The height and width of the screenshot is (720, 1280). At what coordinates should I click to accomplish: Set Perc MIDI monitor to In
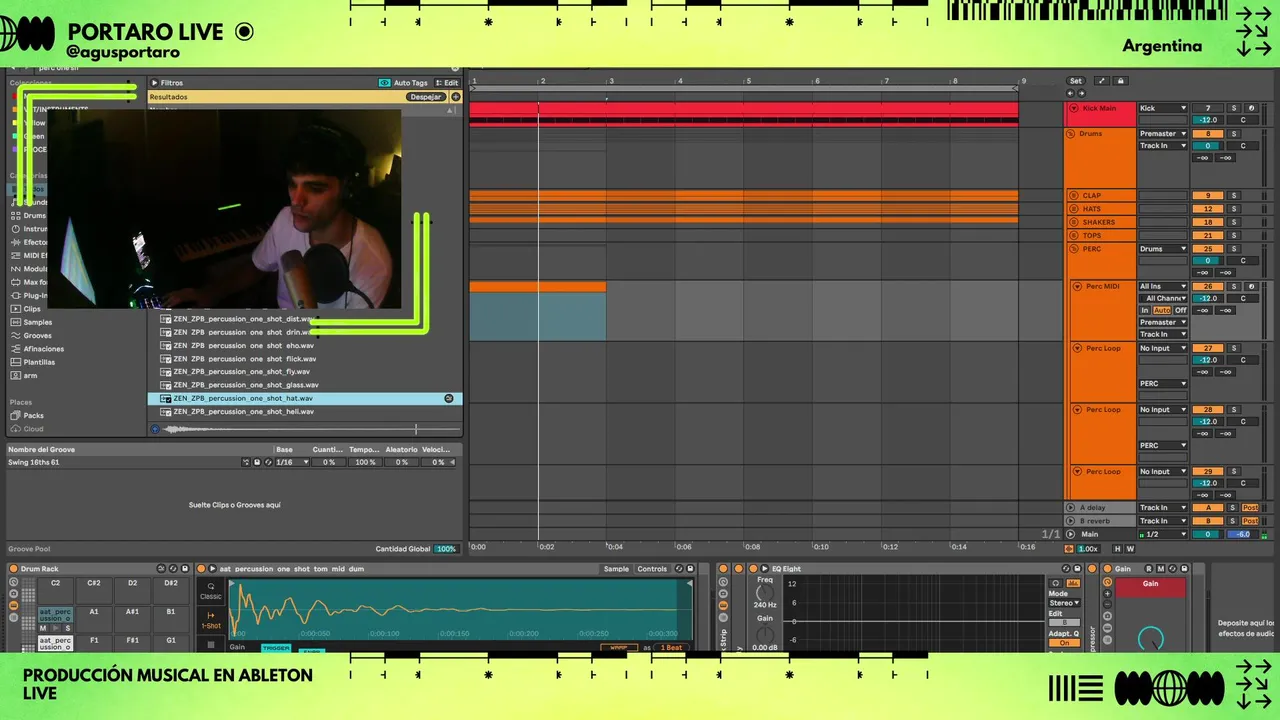(x=1145, y=310)
